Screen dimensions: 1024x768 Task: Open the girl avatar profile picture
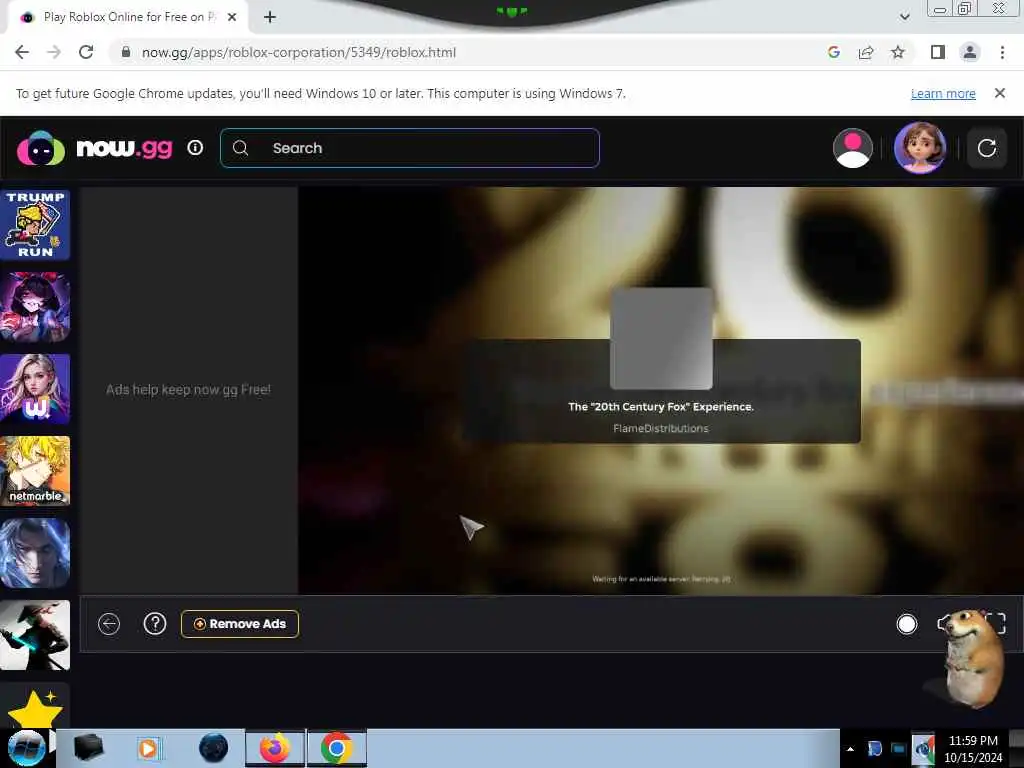coord(920,148)
